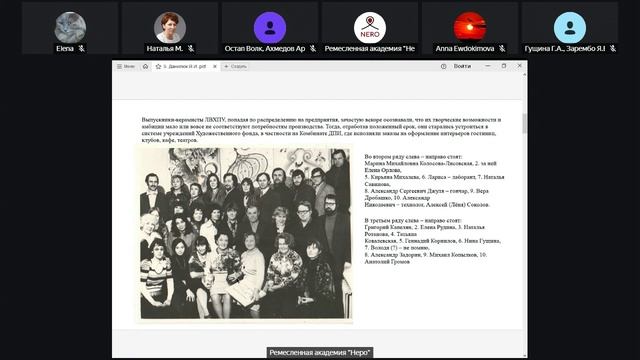Viewport: 640px width, 360px height.
Task: Open the Меню hamburger menu in PDF viewer
Action: click(126, 67)
